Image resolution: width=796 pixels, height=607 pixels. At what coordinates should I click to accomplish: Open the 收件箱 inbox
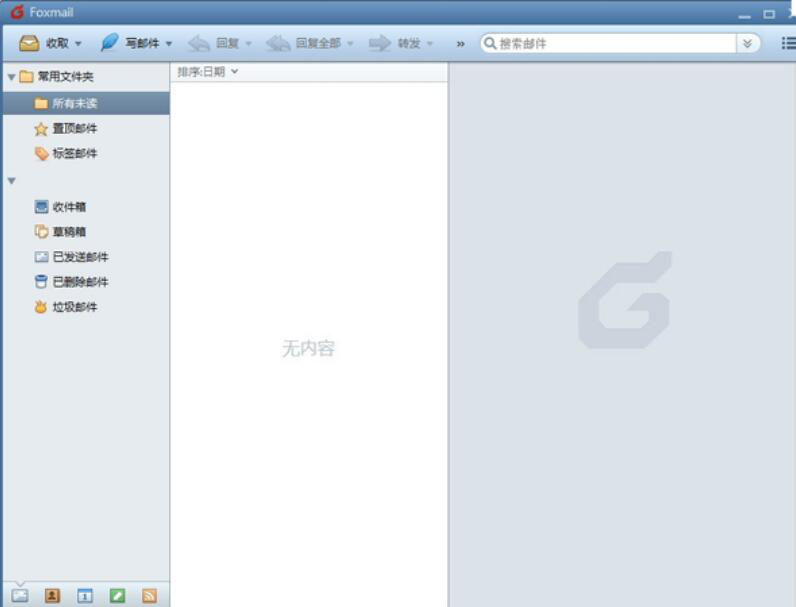(x=60, y=207)
